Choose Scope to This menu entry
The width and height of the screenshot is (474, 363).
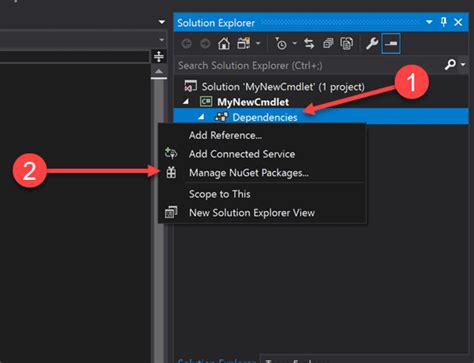coord(262,194)
